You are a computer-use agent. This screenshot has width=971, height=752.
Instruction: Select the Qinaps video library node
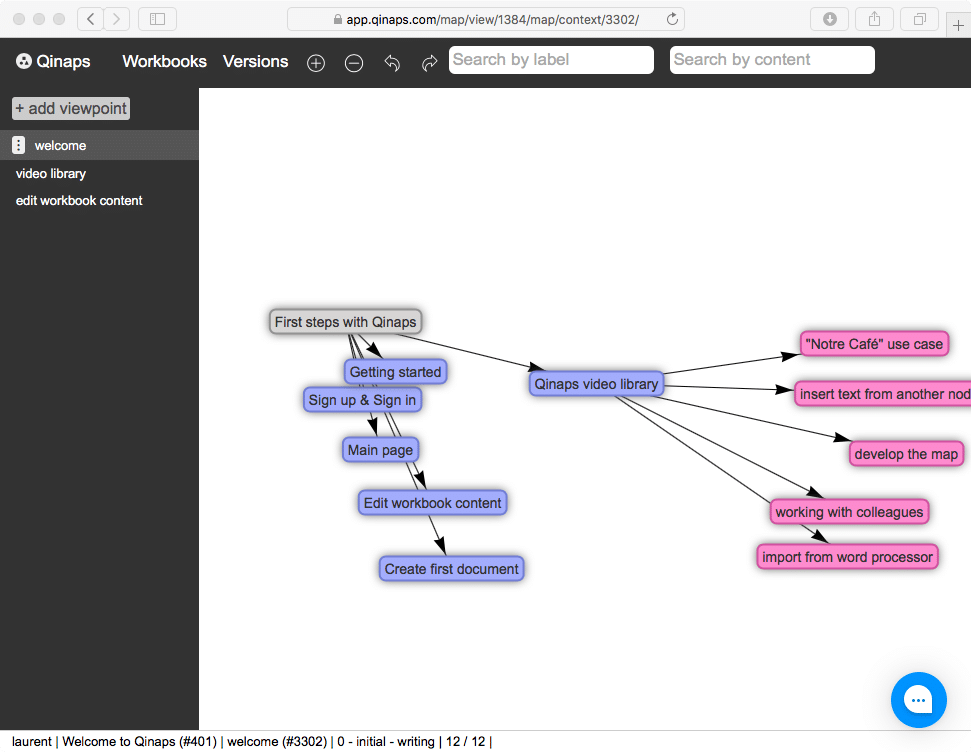pos(596,384)
